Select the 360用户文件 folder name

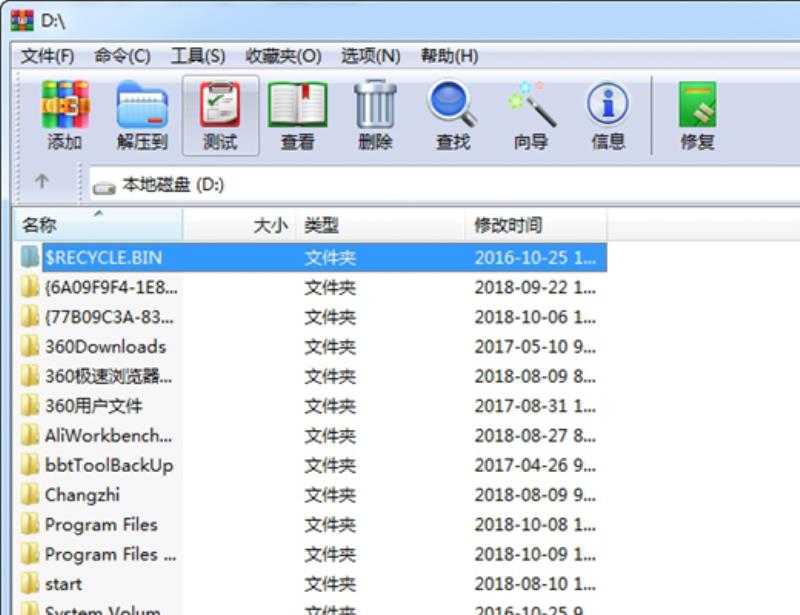click(94, 406)
